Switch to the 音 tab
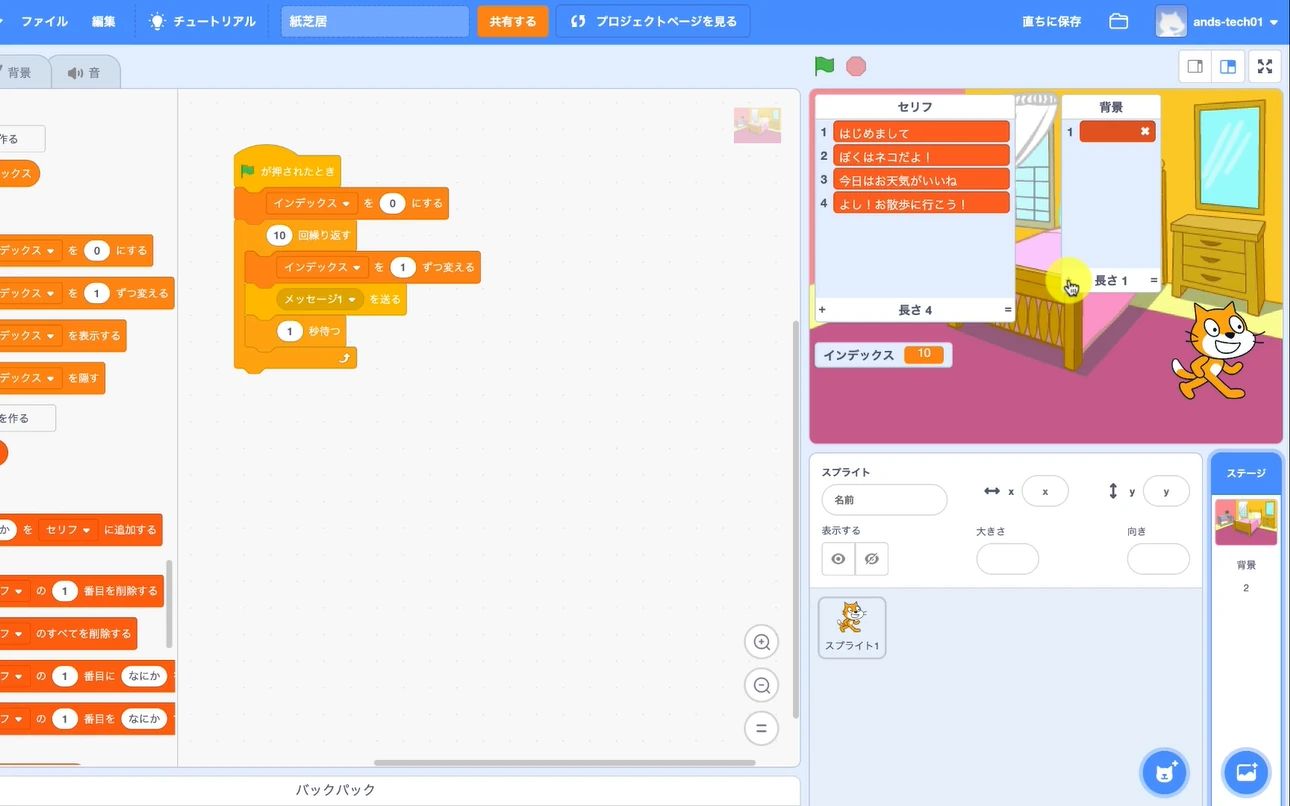The height and width of the screenshot is (806, 1290). coord(86,70)
